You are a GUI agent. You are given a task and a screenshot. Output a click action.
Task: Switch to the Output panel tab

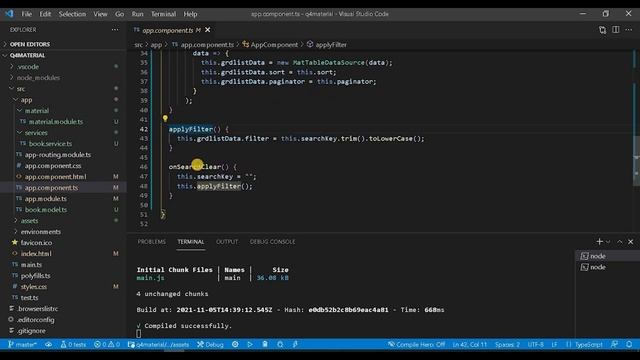pyautogui.click(x=227, y=242)
